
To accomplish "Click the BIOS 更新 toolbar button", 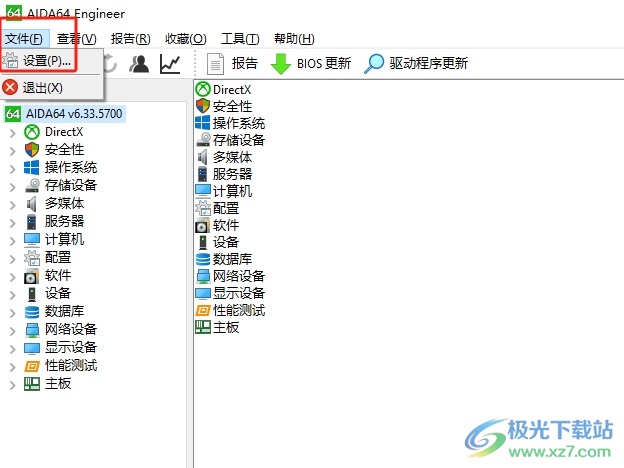I will [311, 64].
